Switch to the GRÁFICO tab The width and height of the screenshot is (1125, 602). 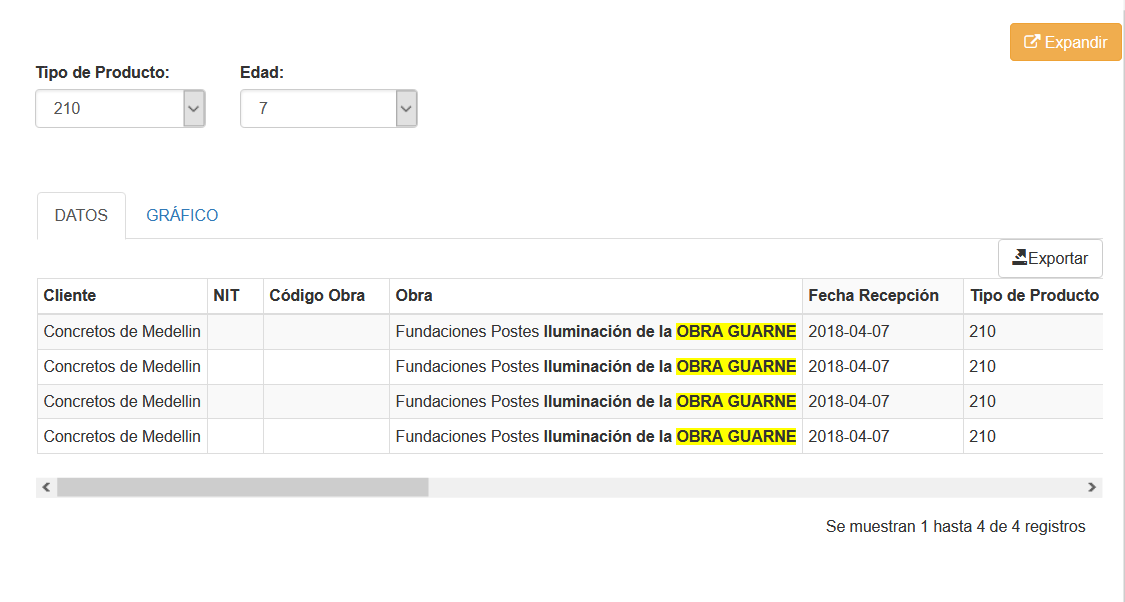tap(182, 215)
